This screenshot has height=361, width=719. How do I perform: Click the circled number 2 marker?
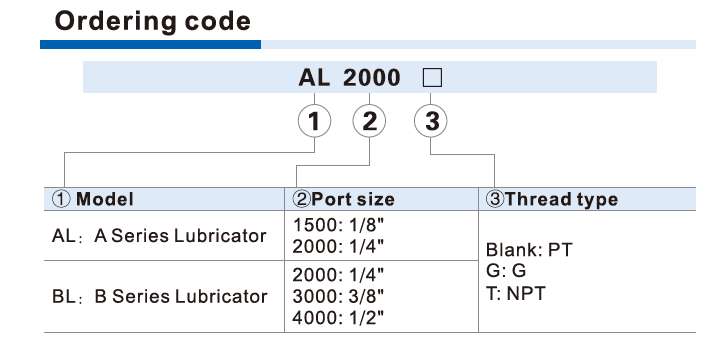pyautogui.click(x=369, y=121)
